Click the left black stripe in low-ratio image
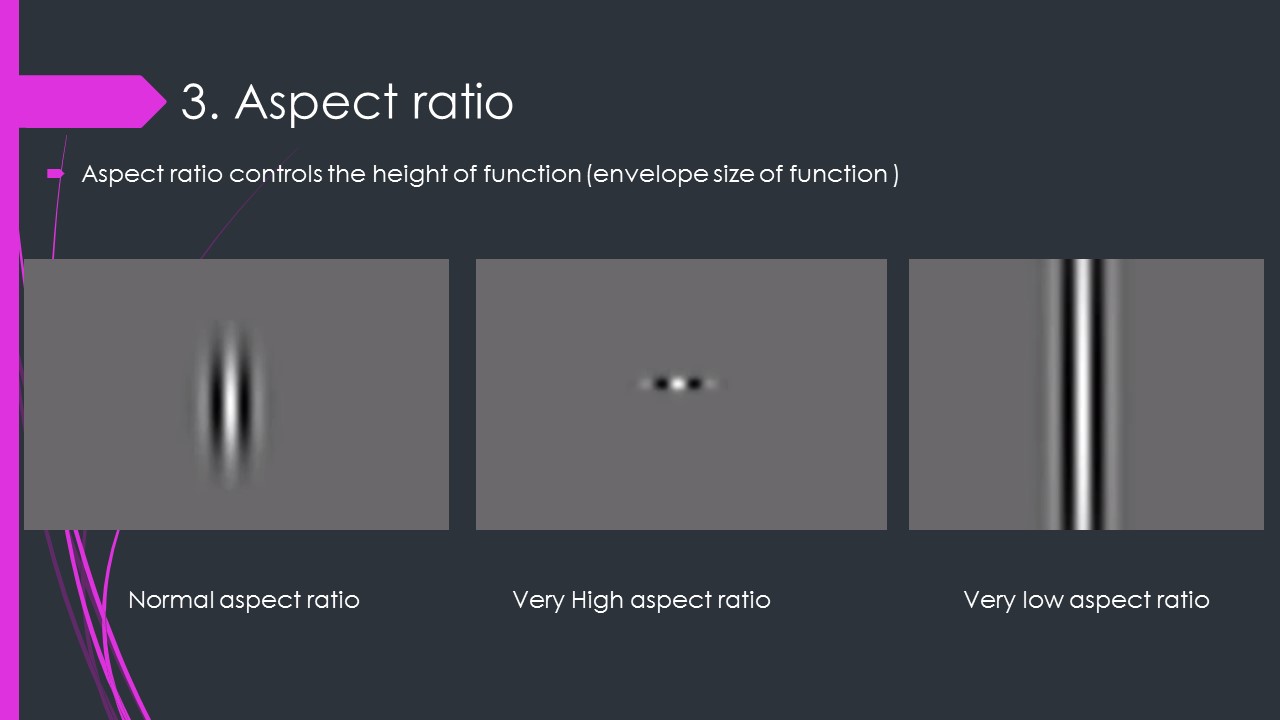 (x=1066, y=394)
